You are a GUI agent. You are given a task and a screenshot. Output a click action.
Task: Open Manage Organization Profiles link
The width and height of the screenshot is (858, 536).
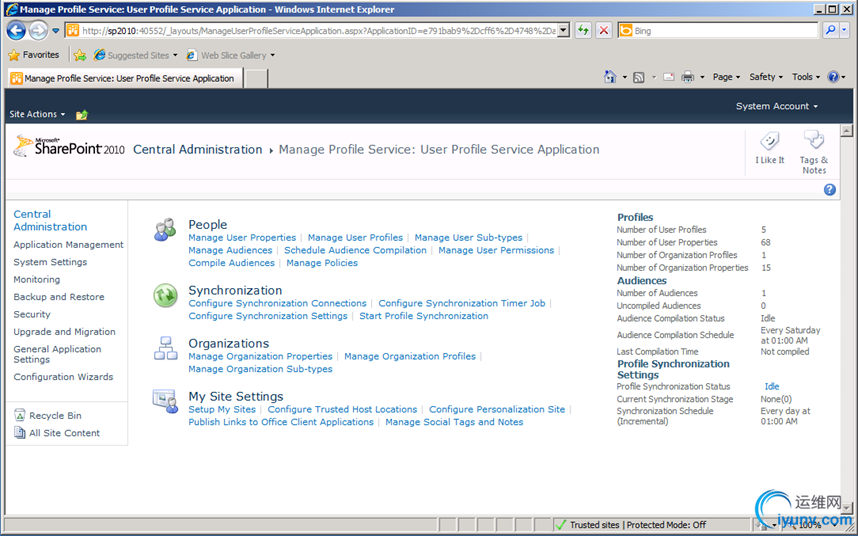[410, 356]
